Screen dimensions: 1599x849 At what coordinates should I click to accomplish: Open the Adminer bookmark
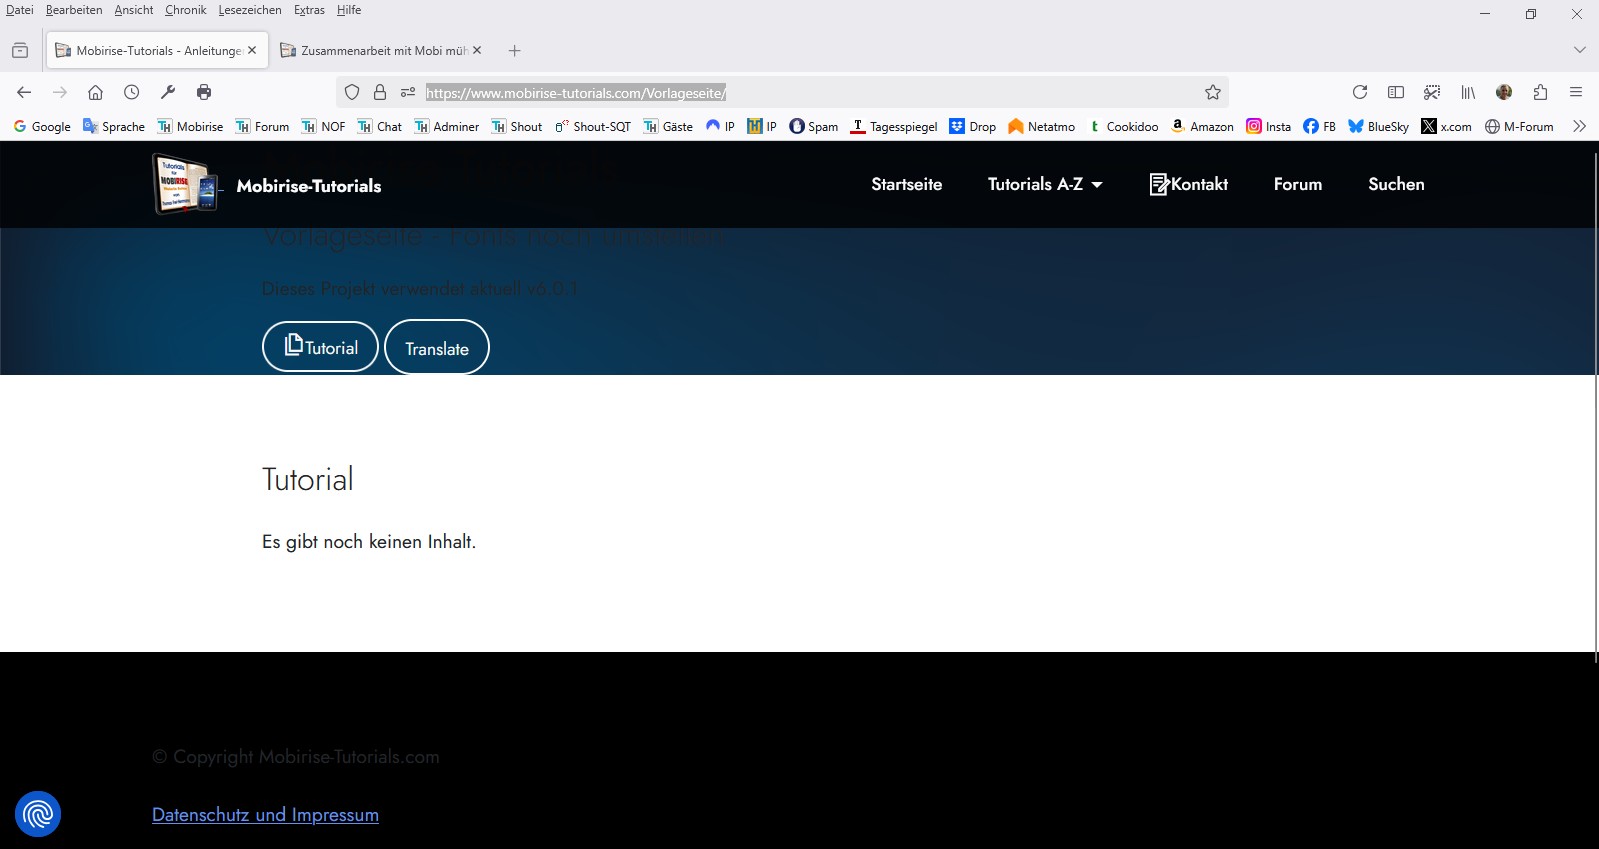pos(447,126)
